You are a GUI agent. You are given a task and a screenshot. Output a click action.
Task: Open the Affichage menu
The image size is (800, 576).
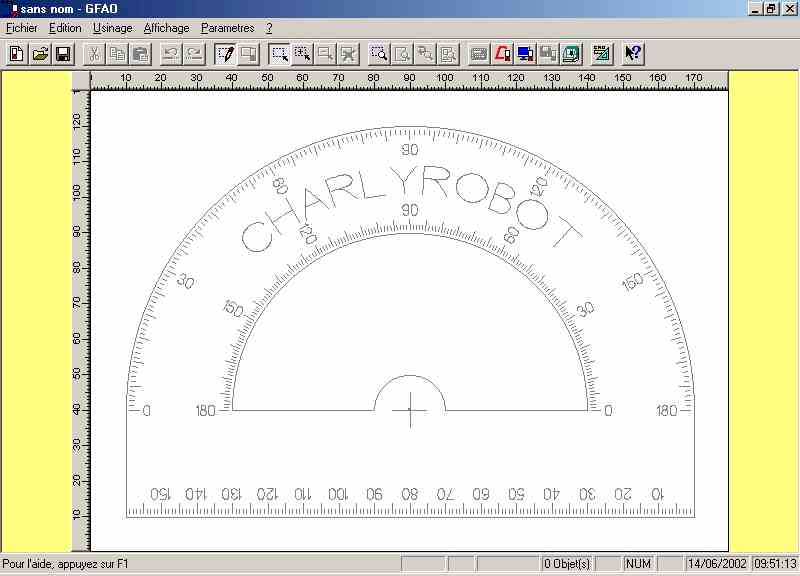coord(166,28)
